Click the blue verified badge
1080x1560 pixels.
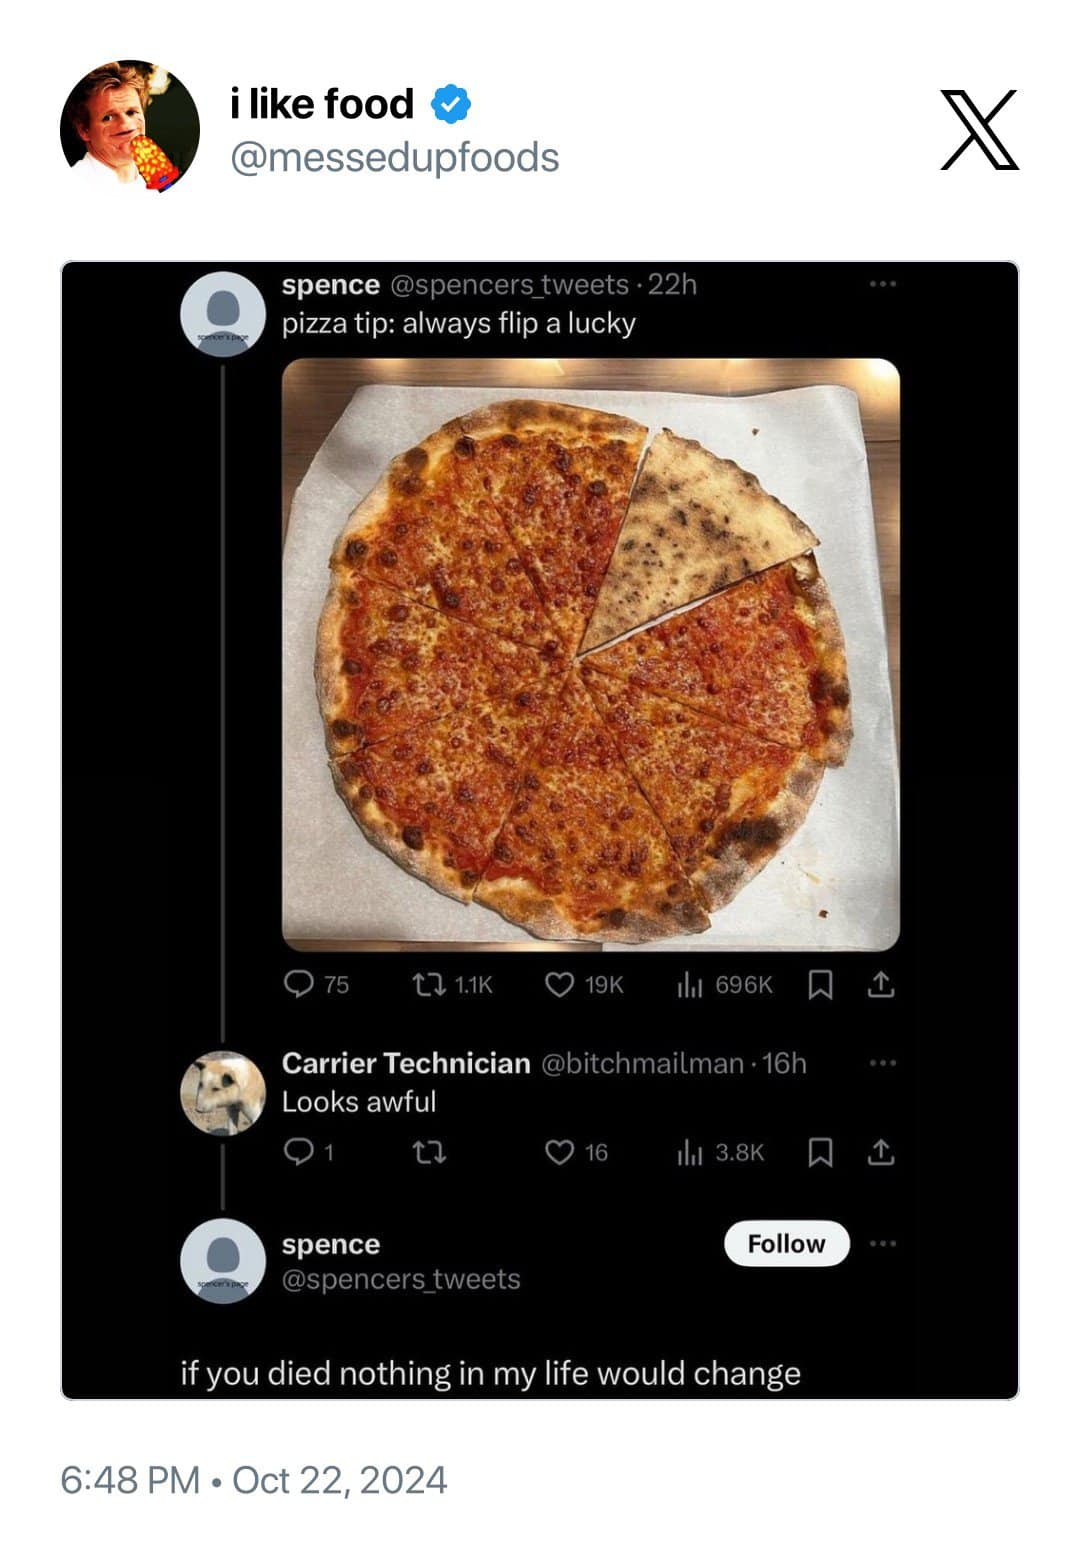click(450, 104)
